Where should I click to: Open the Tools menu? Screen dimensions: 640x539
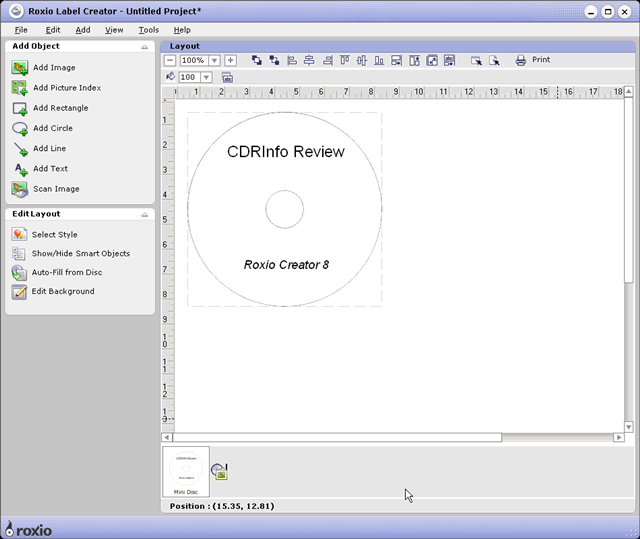pyautogui.click(x=149, y=30)
